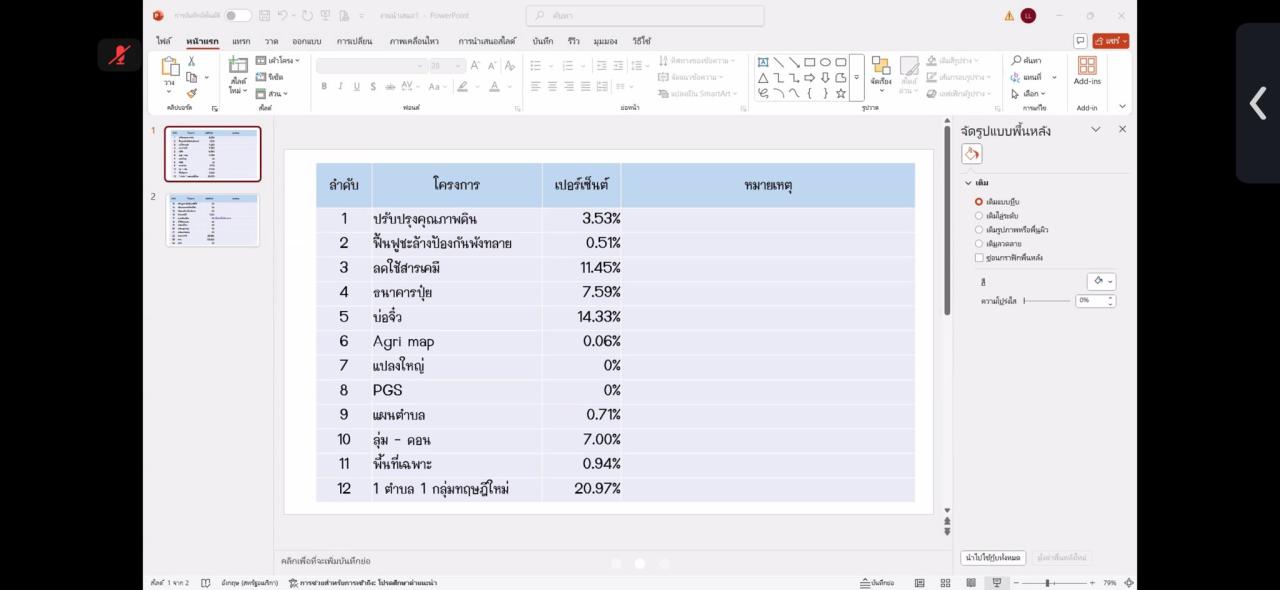Enable the hide background graphics checkbox
Screen dimensions: 1280x590
tap(979, 257)
